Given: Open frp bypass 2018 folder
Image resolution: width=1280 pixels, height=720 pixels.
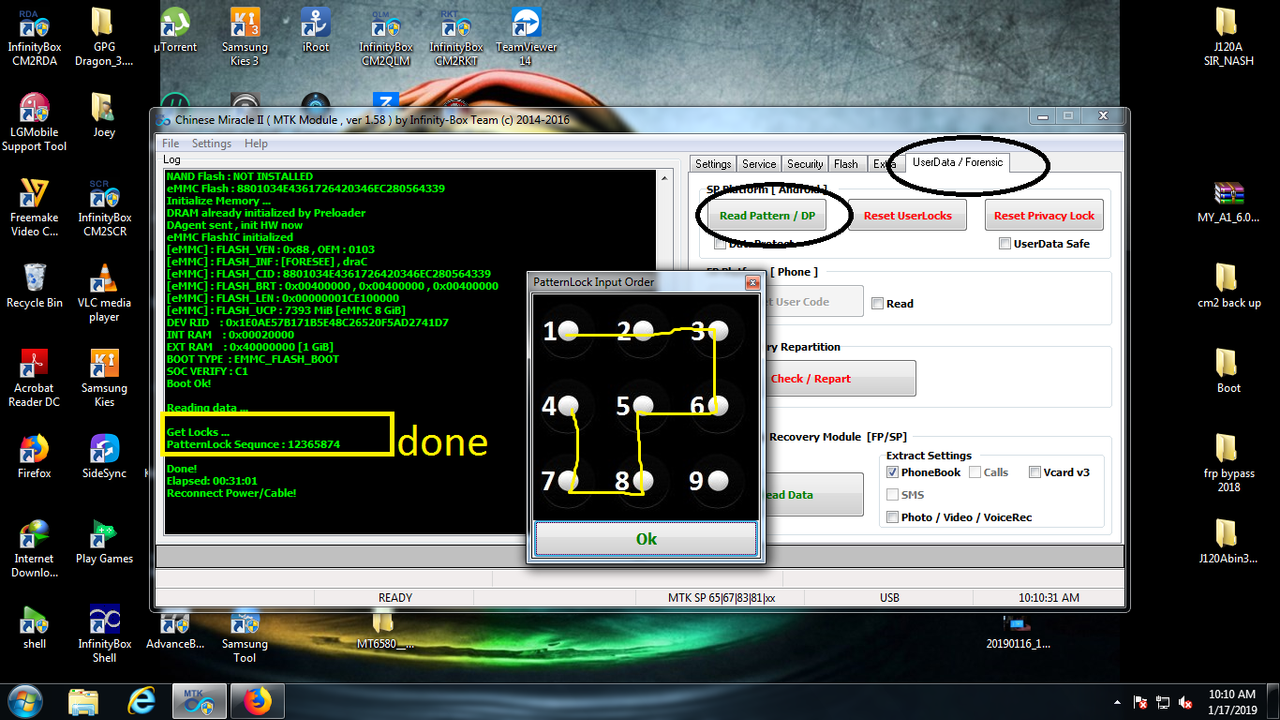Looking at the screenshot, I should 1229,463.
